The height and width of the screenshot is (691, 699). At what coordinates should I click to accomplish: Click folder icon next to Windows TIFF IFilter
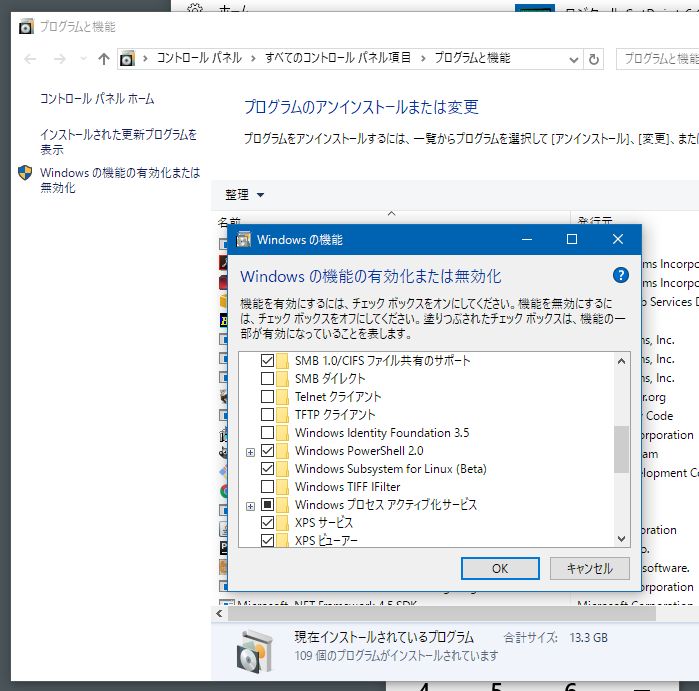click(x=282, y=486)
